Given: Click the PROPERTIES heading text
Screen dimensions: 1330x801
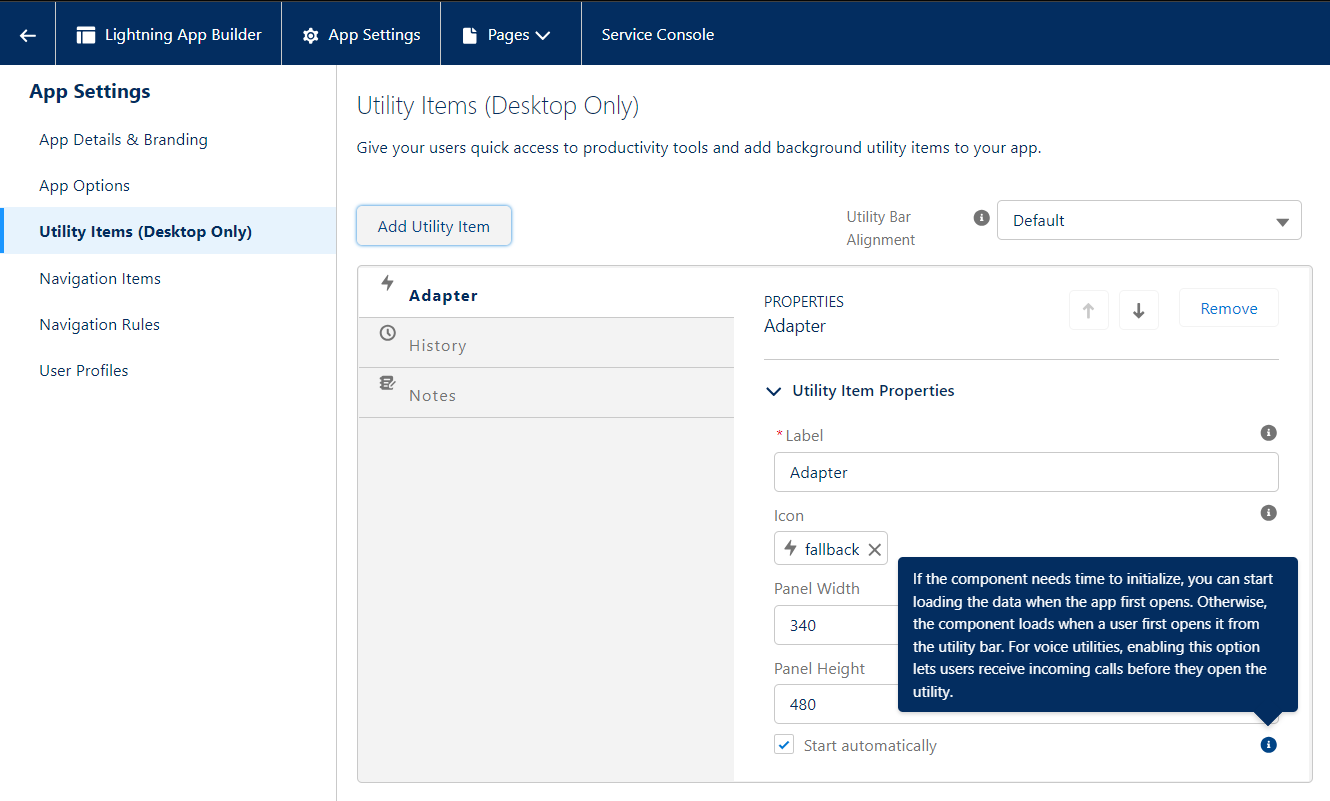Looking at the screenshot, I should click(x=804, y=301).
